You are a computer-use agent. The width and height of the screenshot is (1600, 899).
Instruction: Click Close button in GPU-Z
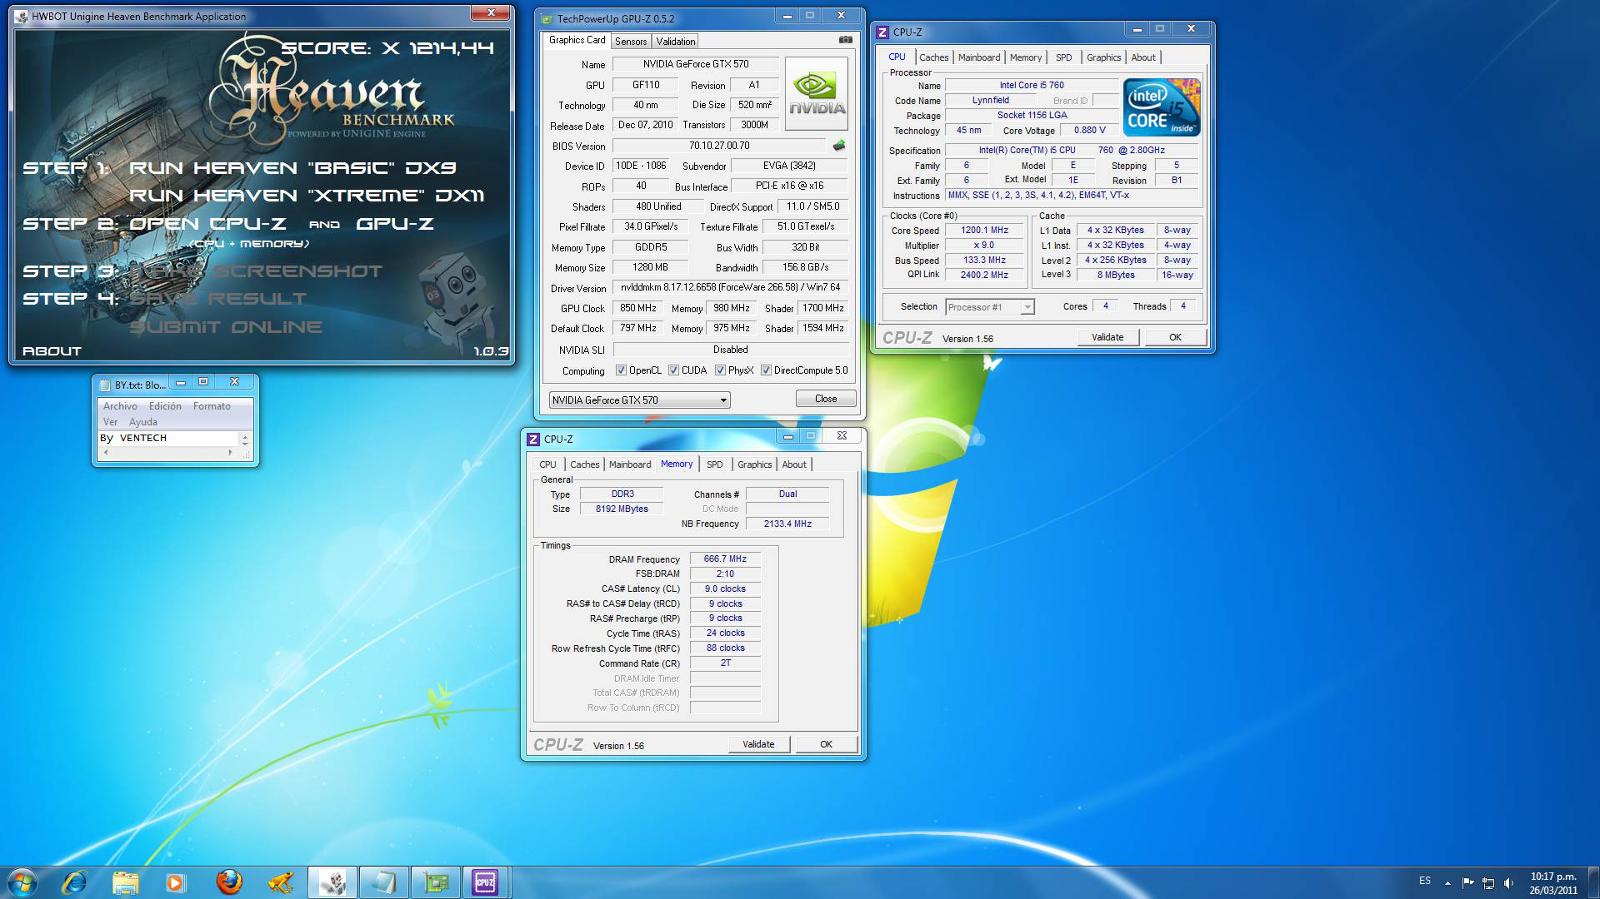pos(826,398)
